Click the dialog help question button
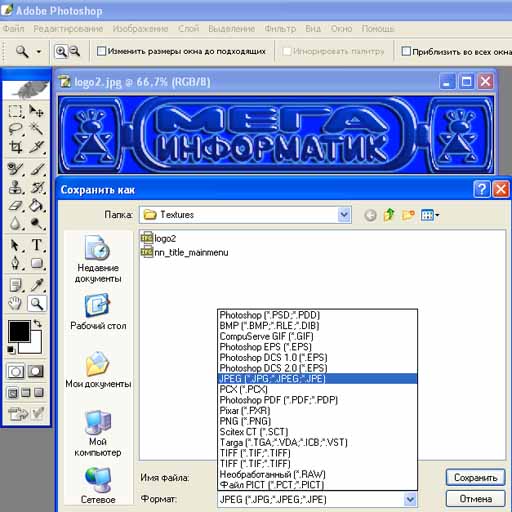 click(482, 190)
